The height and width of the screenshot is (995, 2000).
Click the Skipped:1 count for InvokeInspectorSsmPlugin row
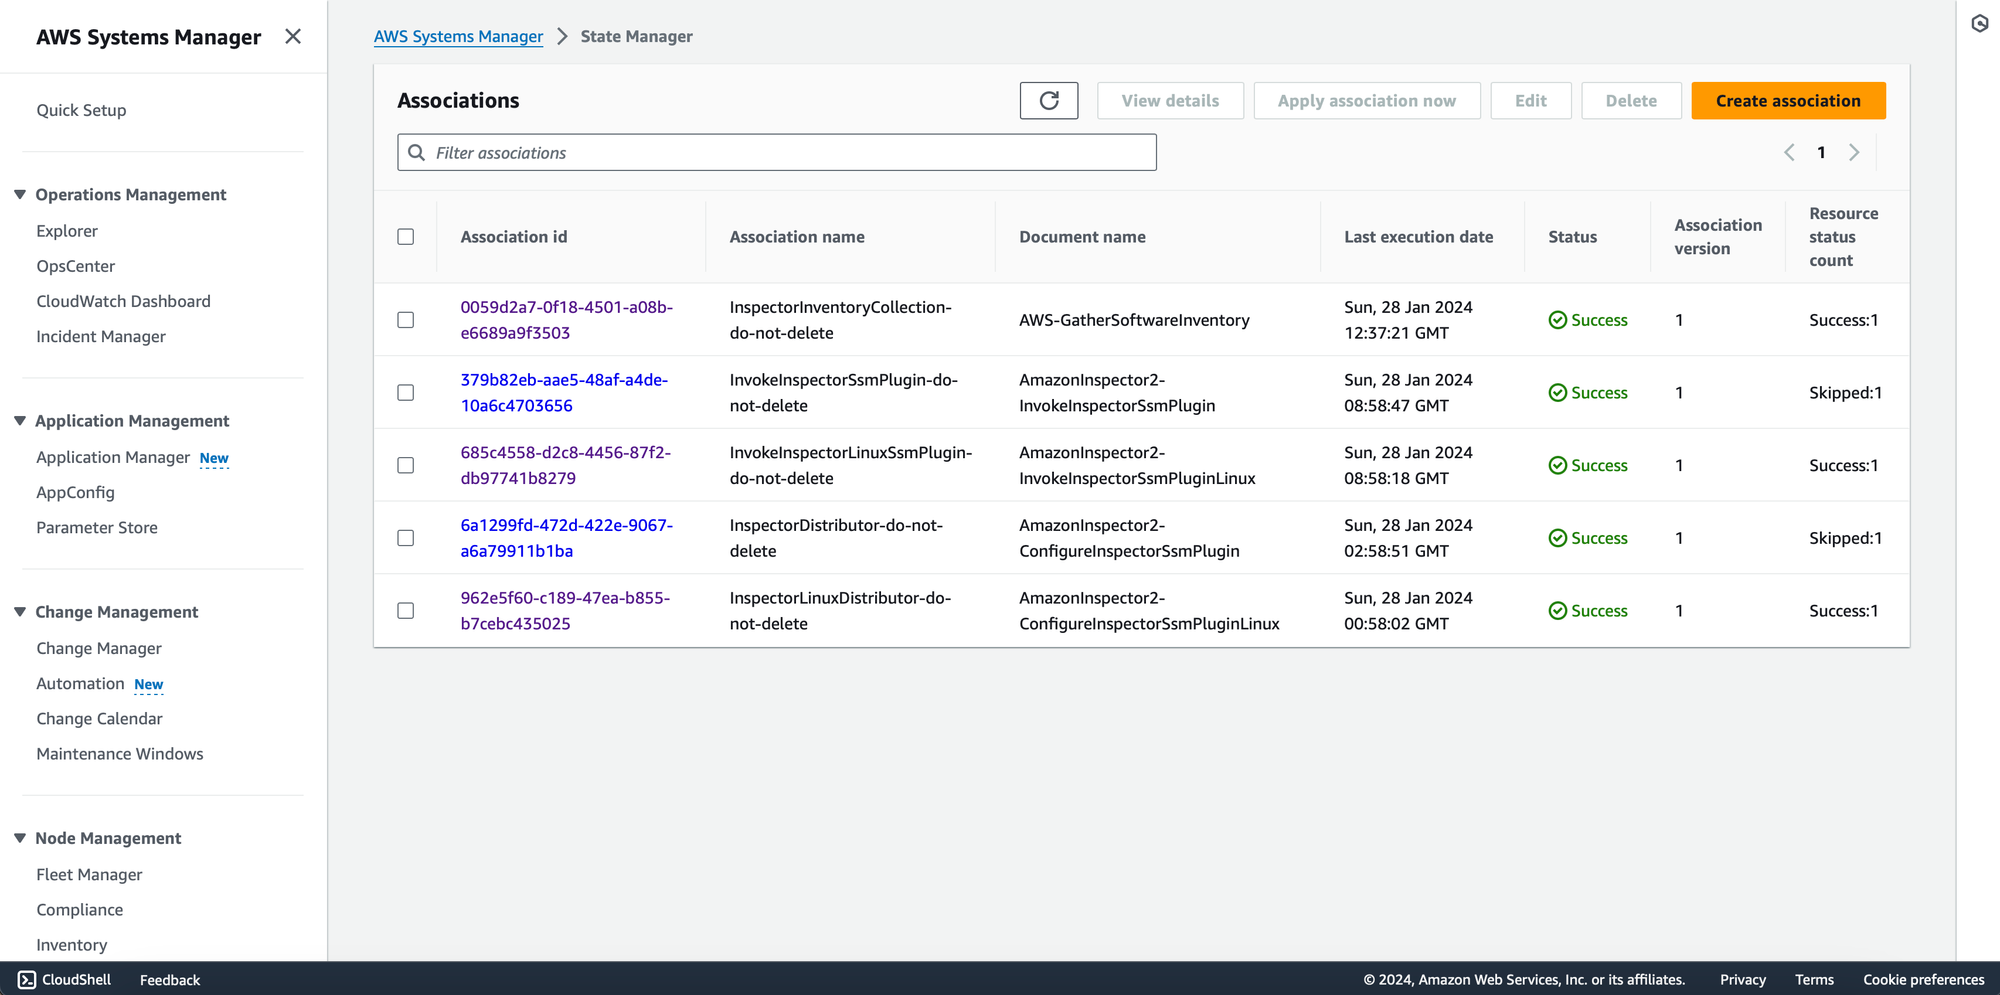point(1845,393)
